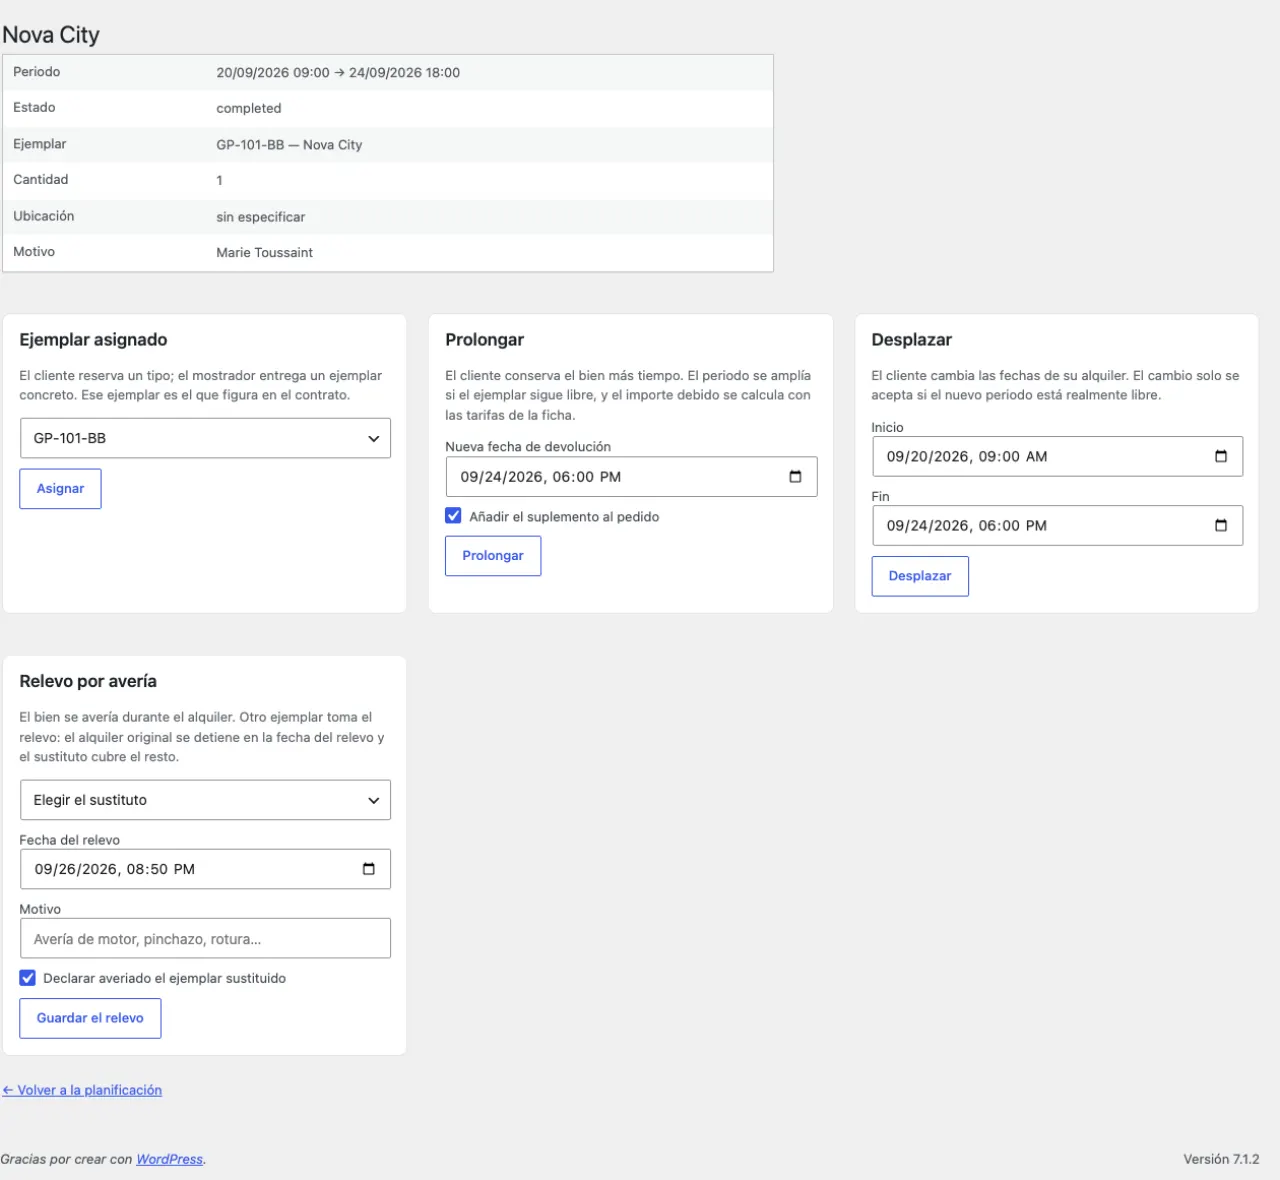The width and height of the screenshot is (1280, 1180).
Task: Click the 'GP-101-BB — Nova City' ejemplar value
Action: pos(289,145)
